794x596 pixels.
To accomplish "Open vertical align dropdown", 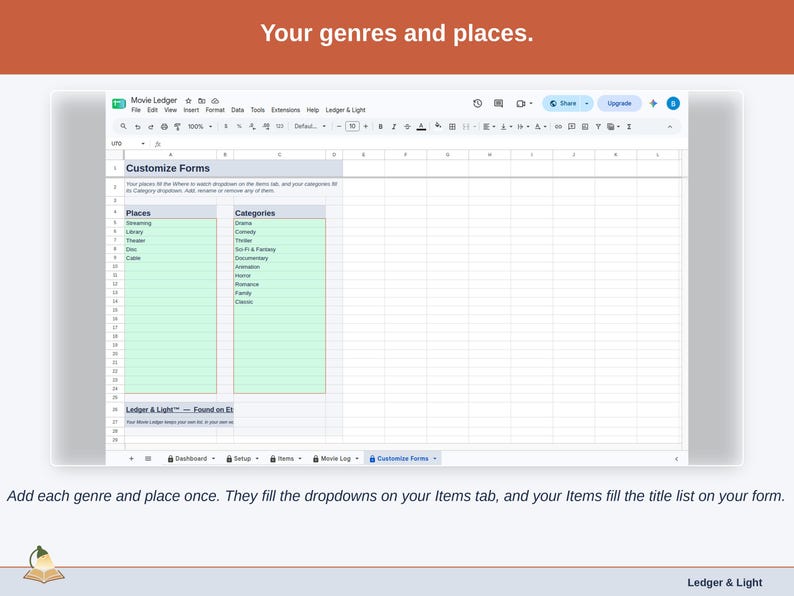I will 506,127.
